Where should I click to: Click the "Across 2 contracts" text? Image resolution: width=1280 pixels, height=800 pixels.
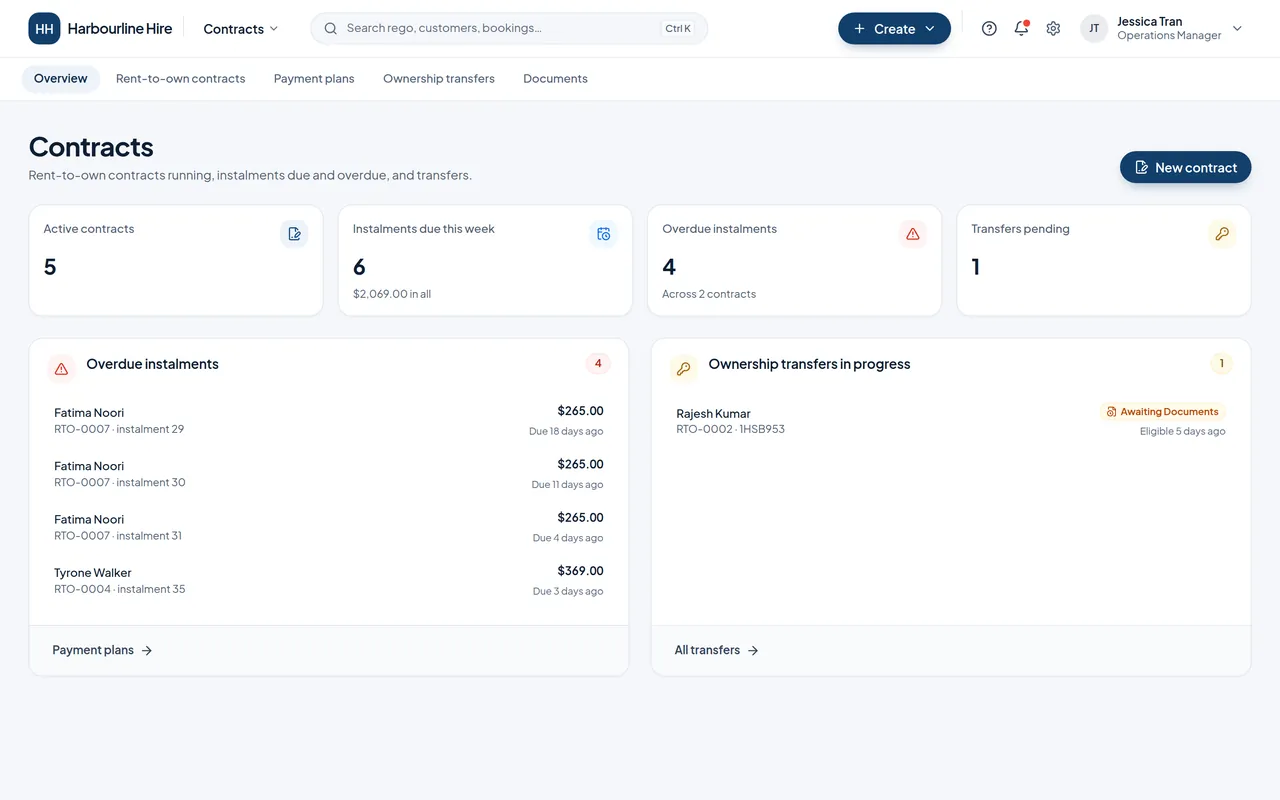point(709,294)
